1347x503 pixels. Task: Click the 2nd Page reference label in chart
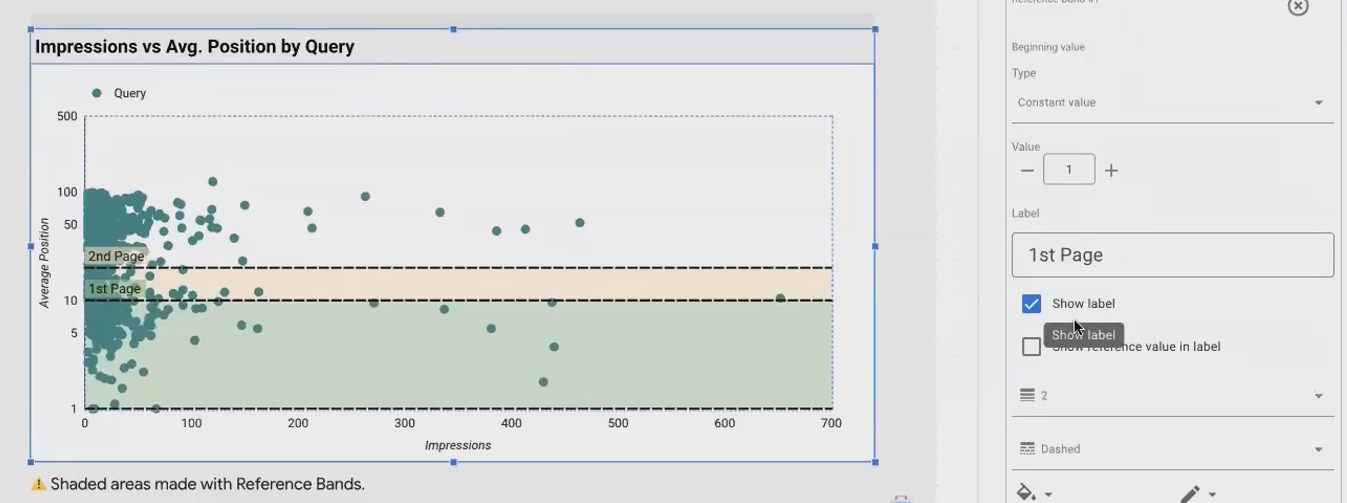(116, 256)
